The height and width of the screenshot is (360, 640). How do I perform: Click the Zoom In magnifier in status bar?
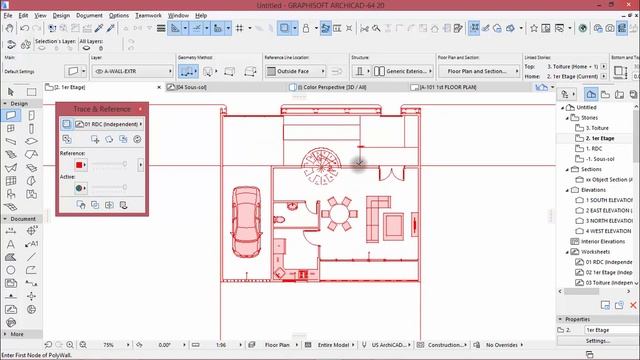coord(70,345)
